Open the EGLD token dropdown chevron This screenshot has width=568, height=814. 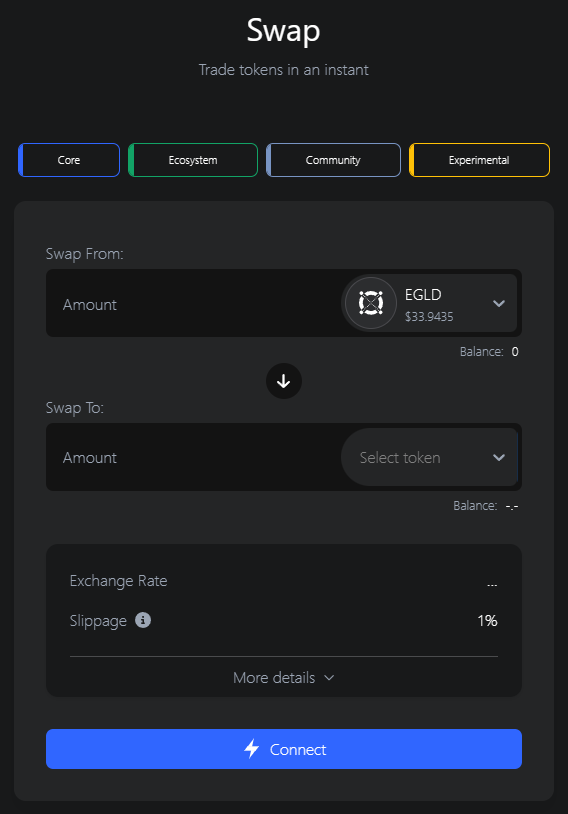point(498,304)
